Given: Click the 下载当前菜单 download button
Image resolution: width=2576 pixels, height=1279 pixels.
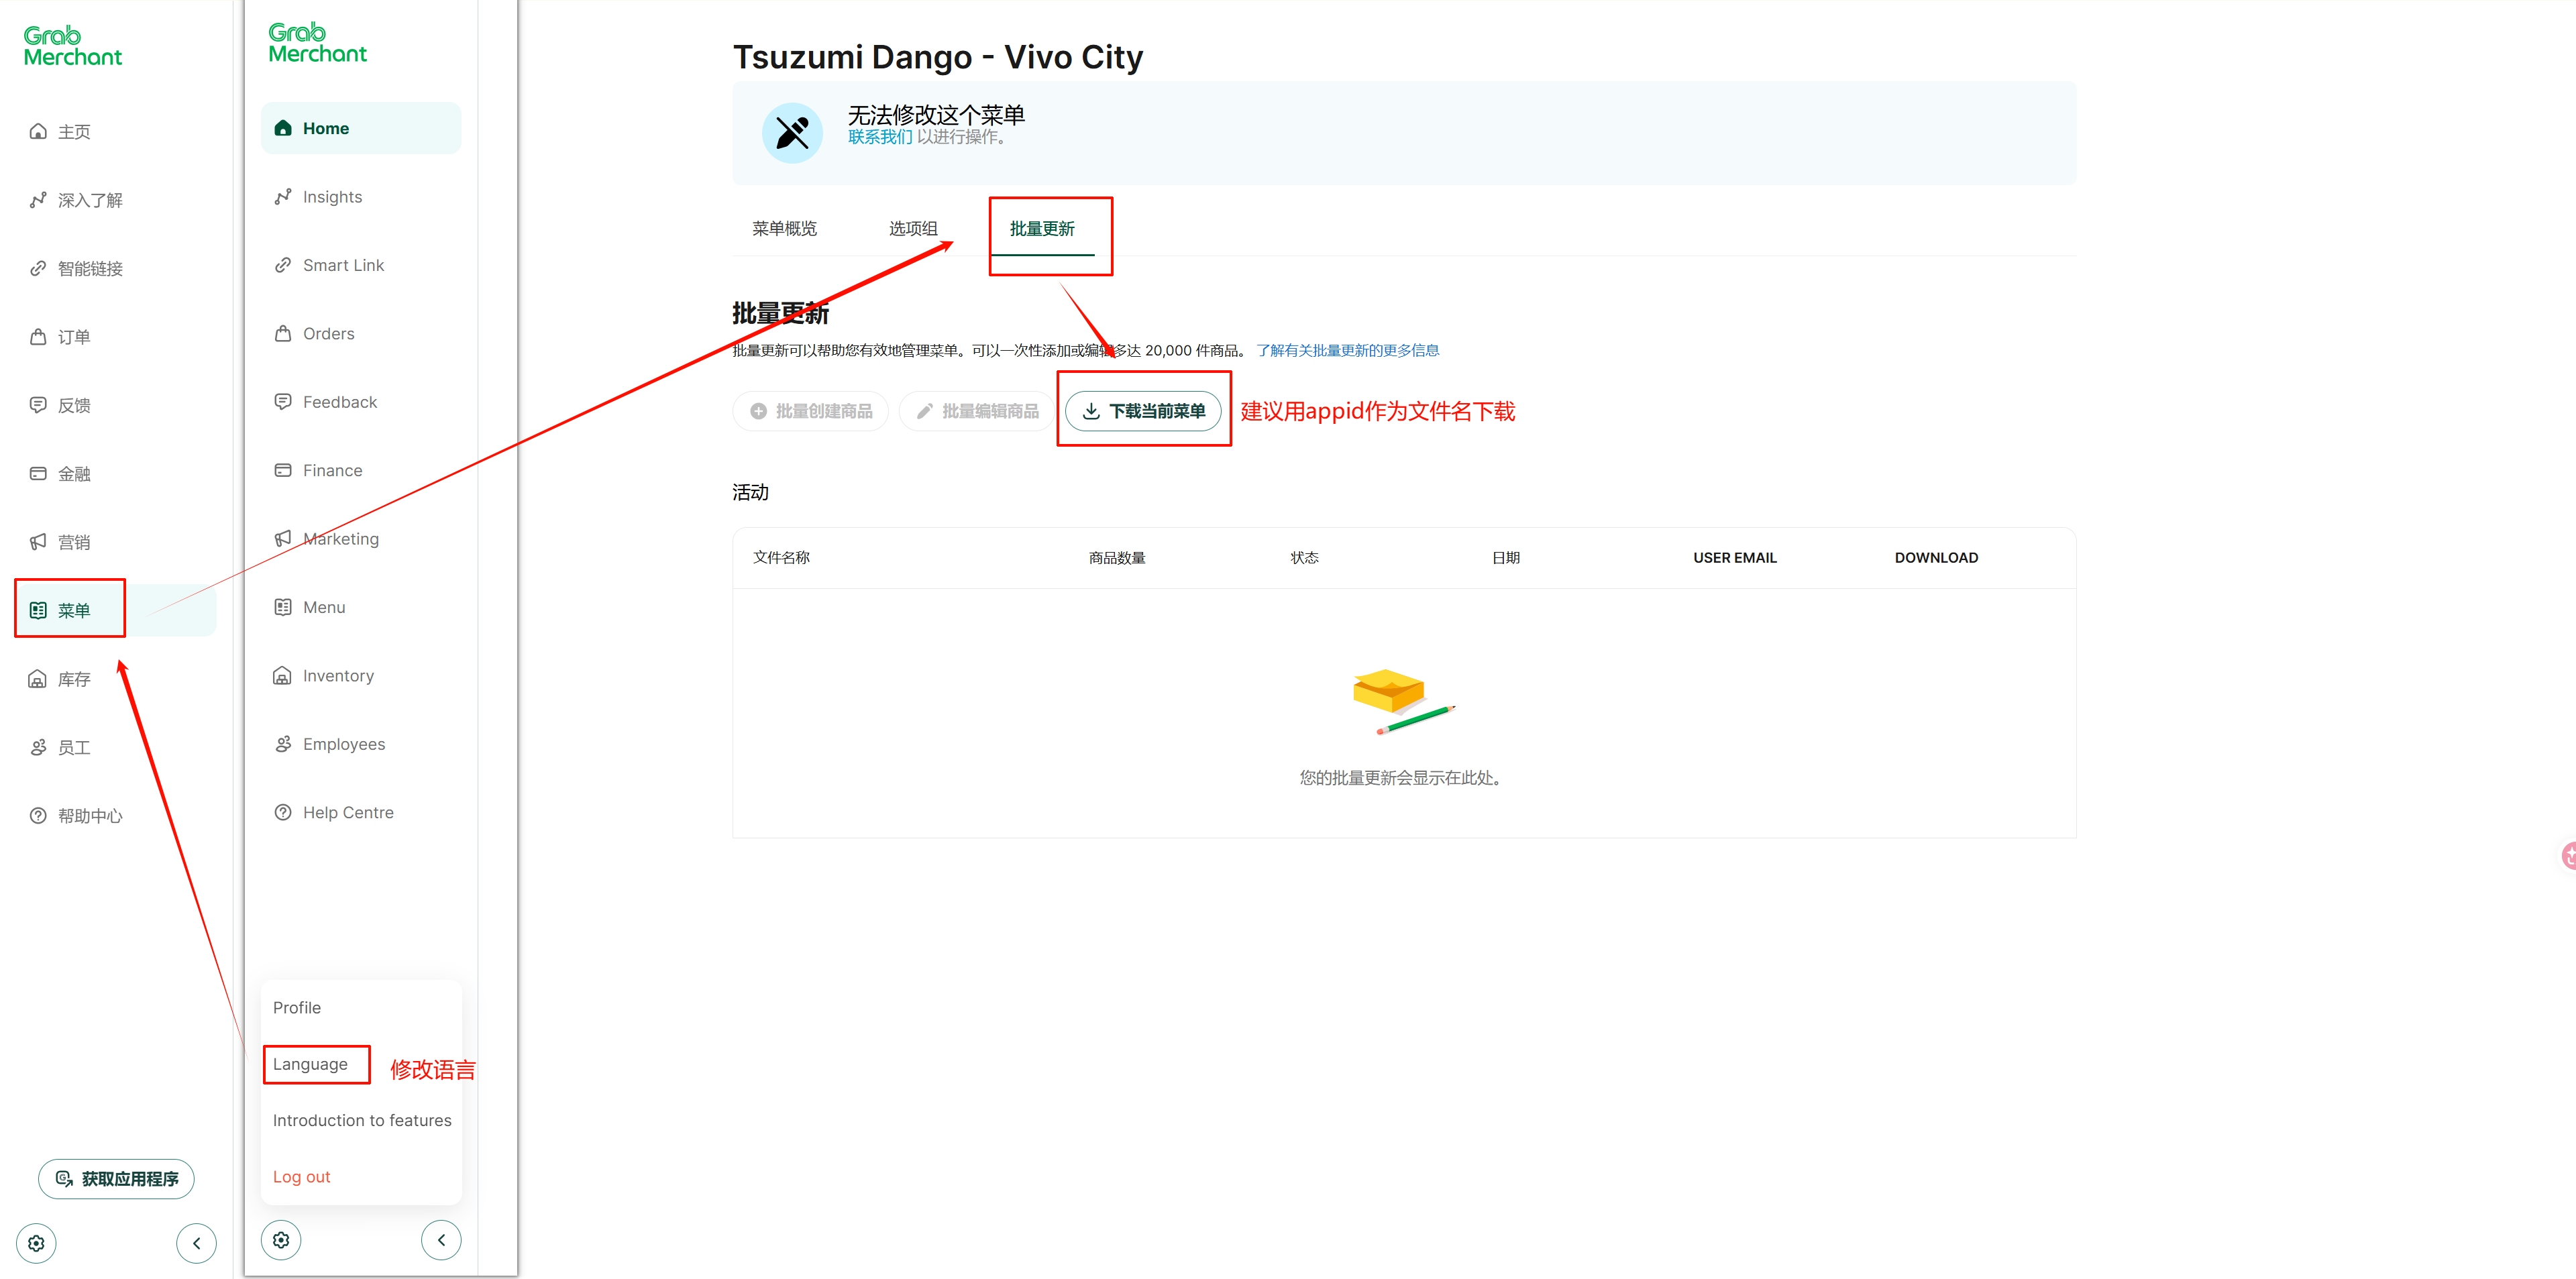Looking at the screenshot, I should click(x=1143, y=411).
